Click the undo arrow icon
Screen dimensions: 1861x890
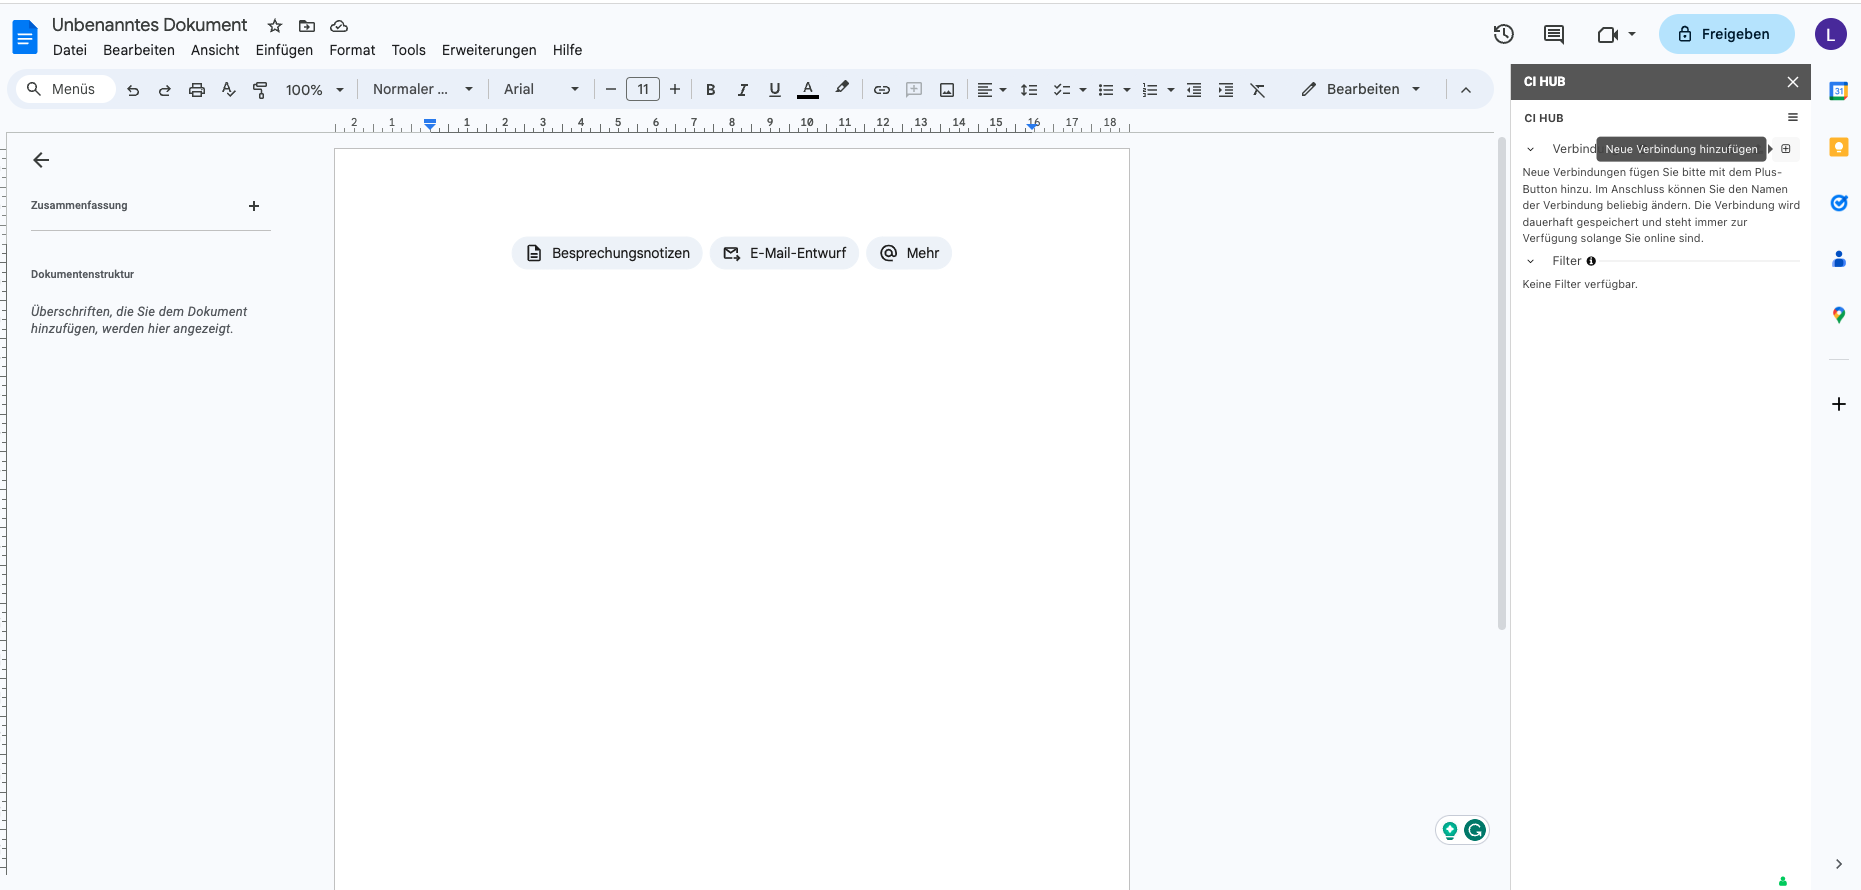click(133, 90)
